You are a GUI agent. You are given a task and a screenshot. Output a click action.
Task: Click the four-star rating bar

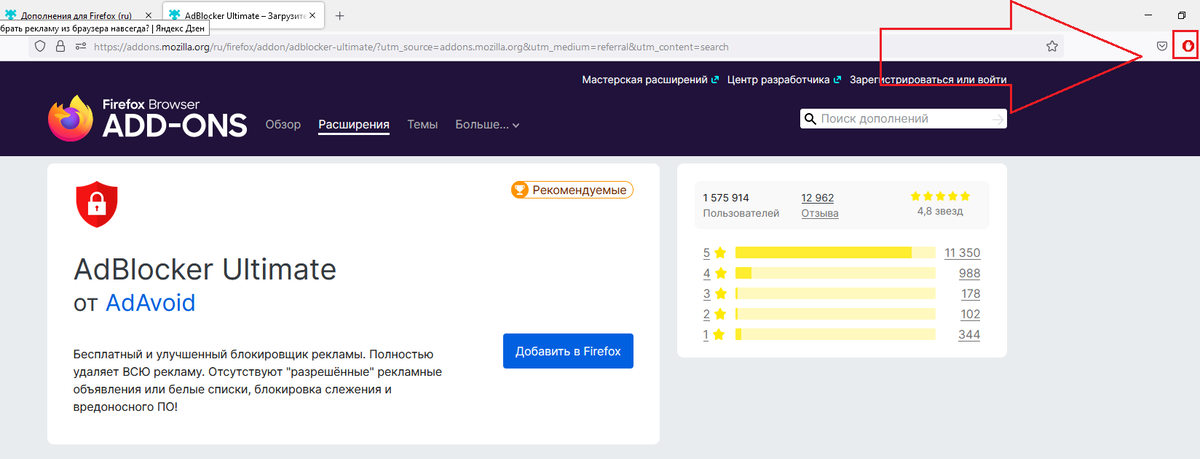pyautogui.click(x=835, y=273)
